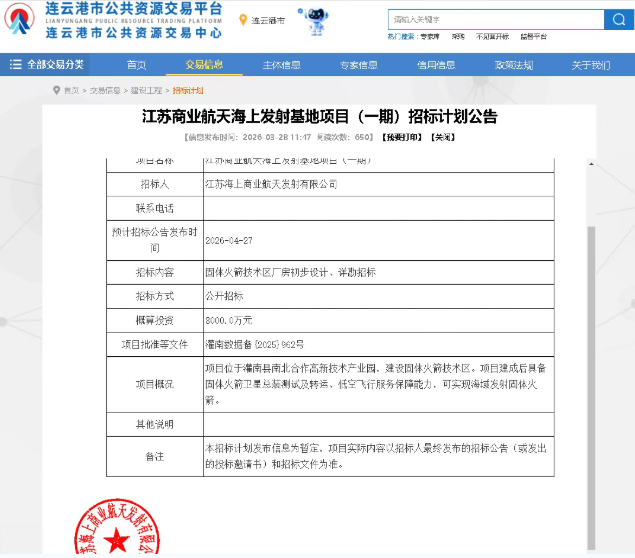The height and width of the screenshot is (558, 635).
Task: Click the approval number 灌南数据备〔2025〕962号
Action: coord(254,345)
